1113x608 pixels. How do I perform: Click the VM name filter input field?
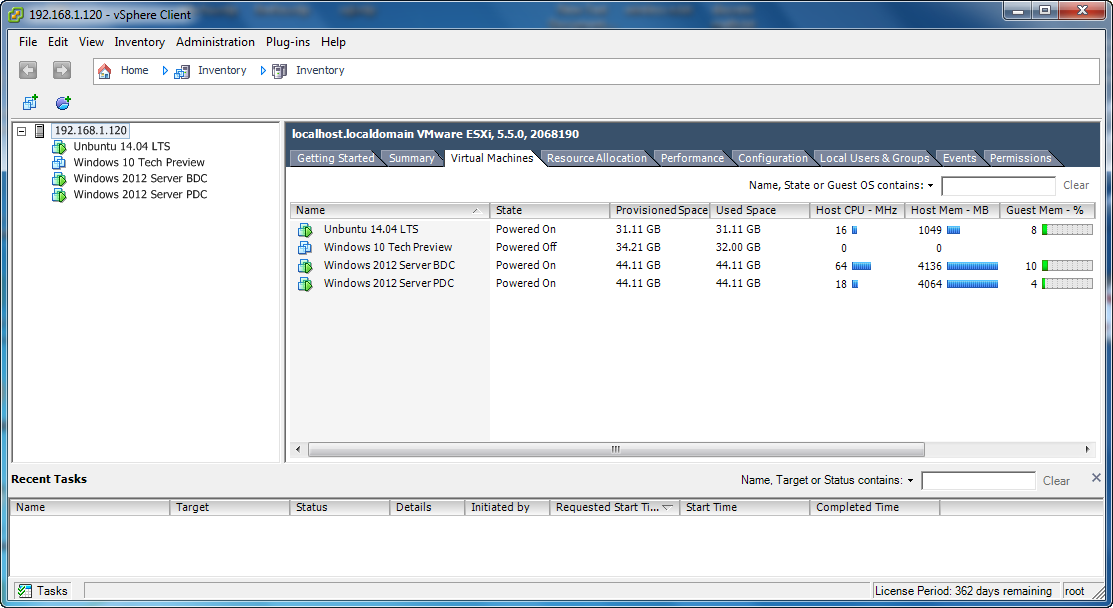998,186
